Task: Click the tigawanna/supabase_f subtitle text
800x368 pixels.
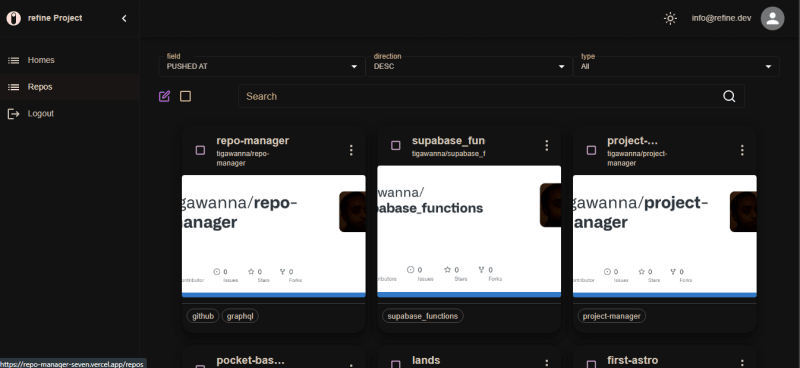Action: pos(448,154)
